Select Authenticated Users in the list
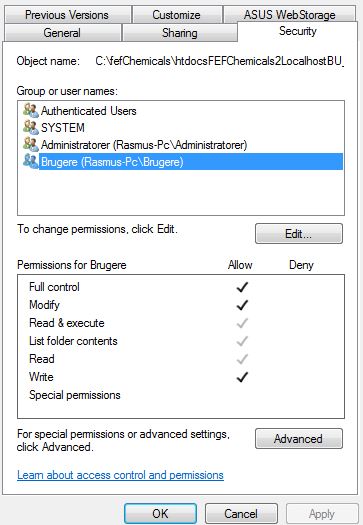This screenshot has width=363, height=525. 88,111
